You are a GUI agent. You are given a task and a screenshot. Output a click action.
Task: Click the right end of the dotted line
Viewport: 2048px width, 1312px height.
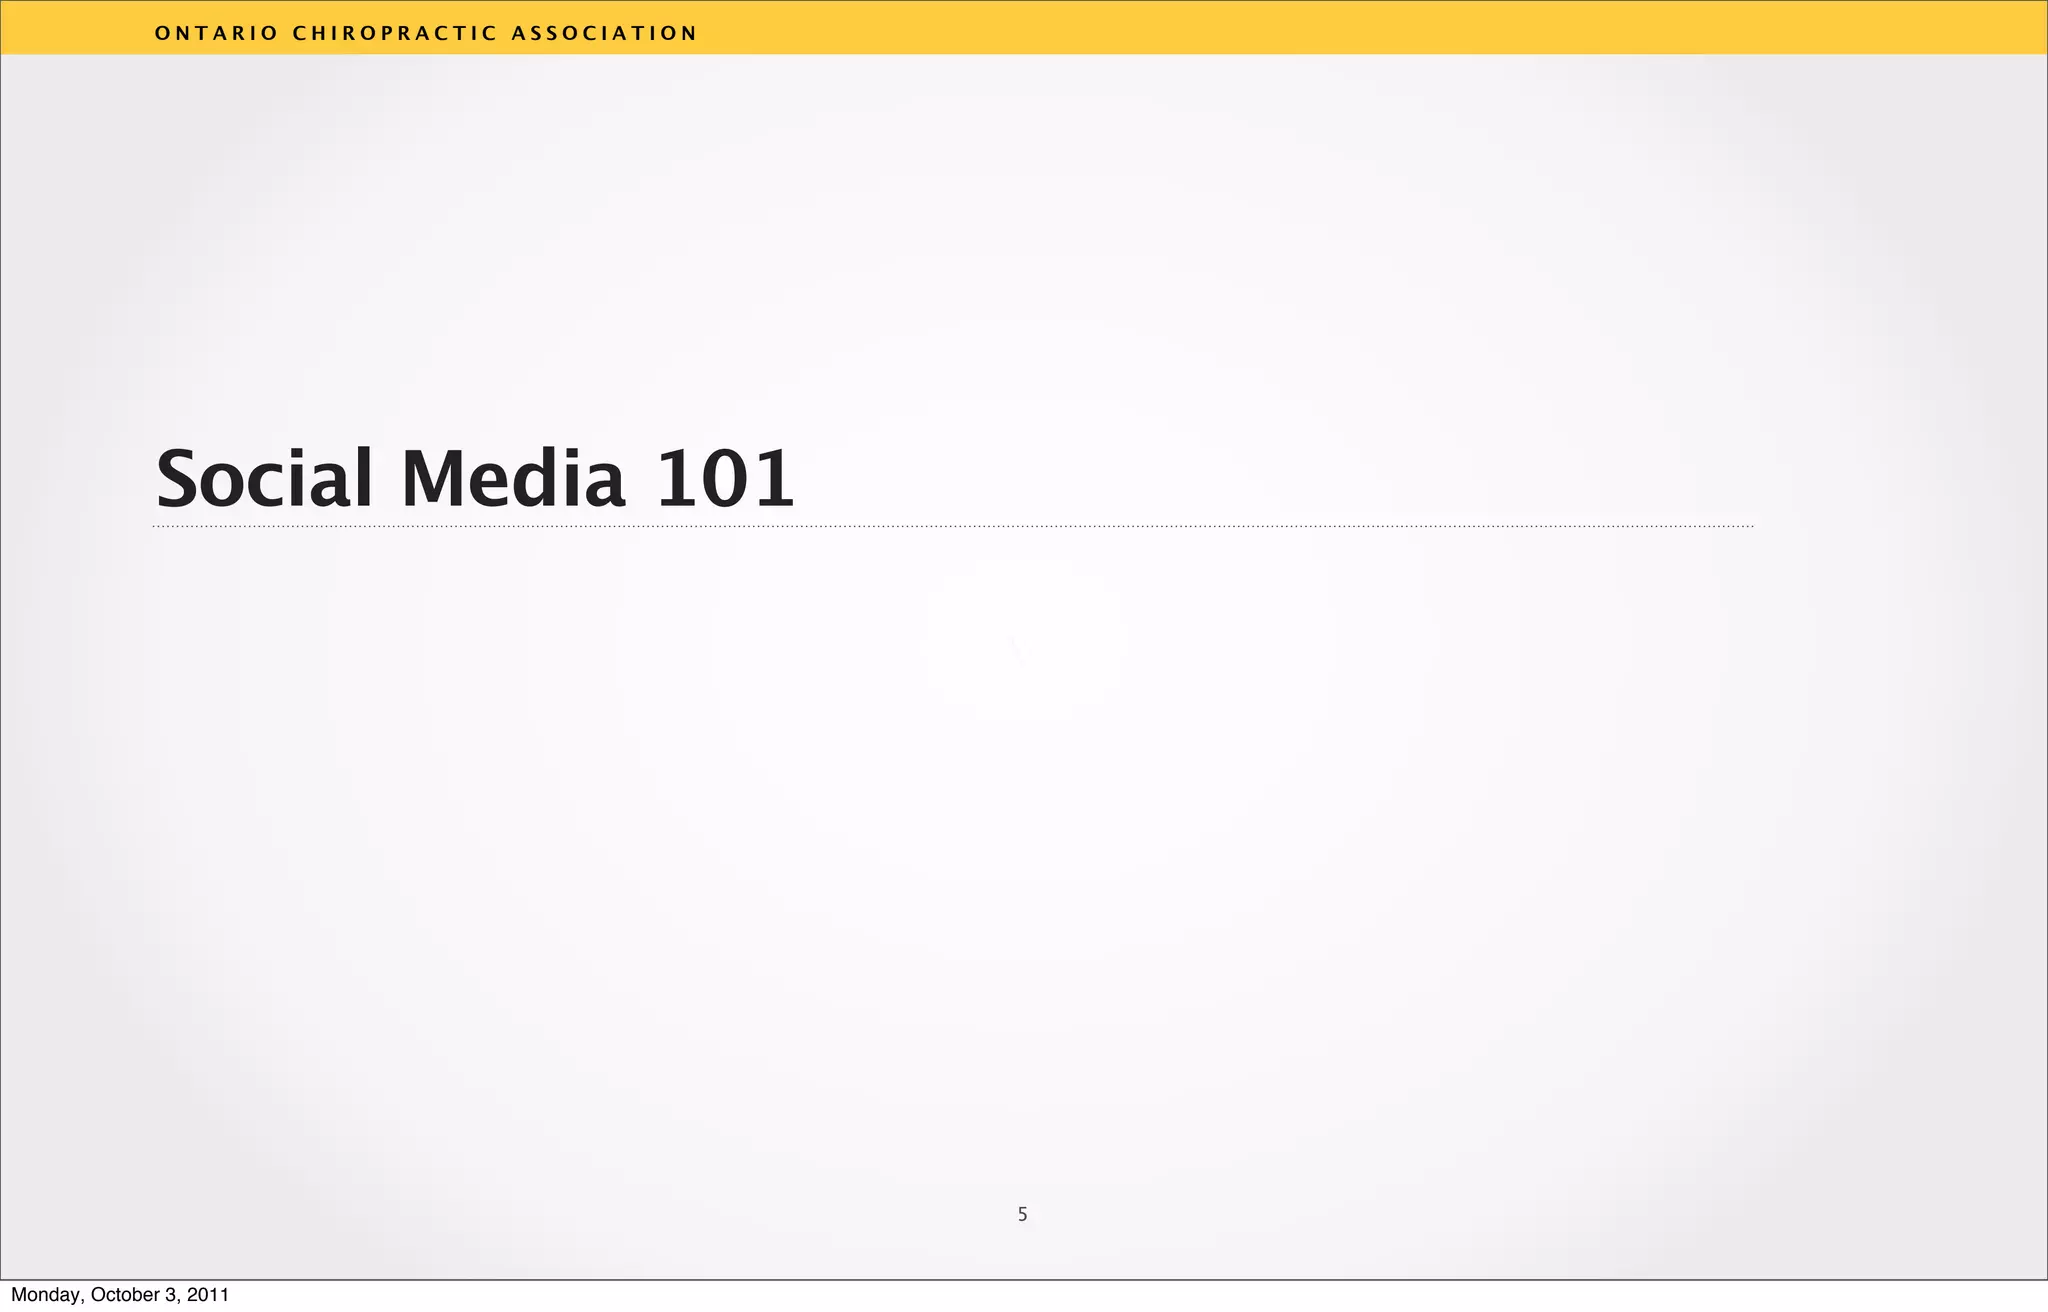(1750, 526)
